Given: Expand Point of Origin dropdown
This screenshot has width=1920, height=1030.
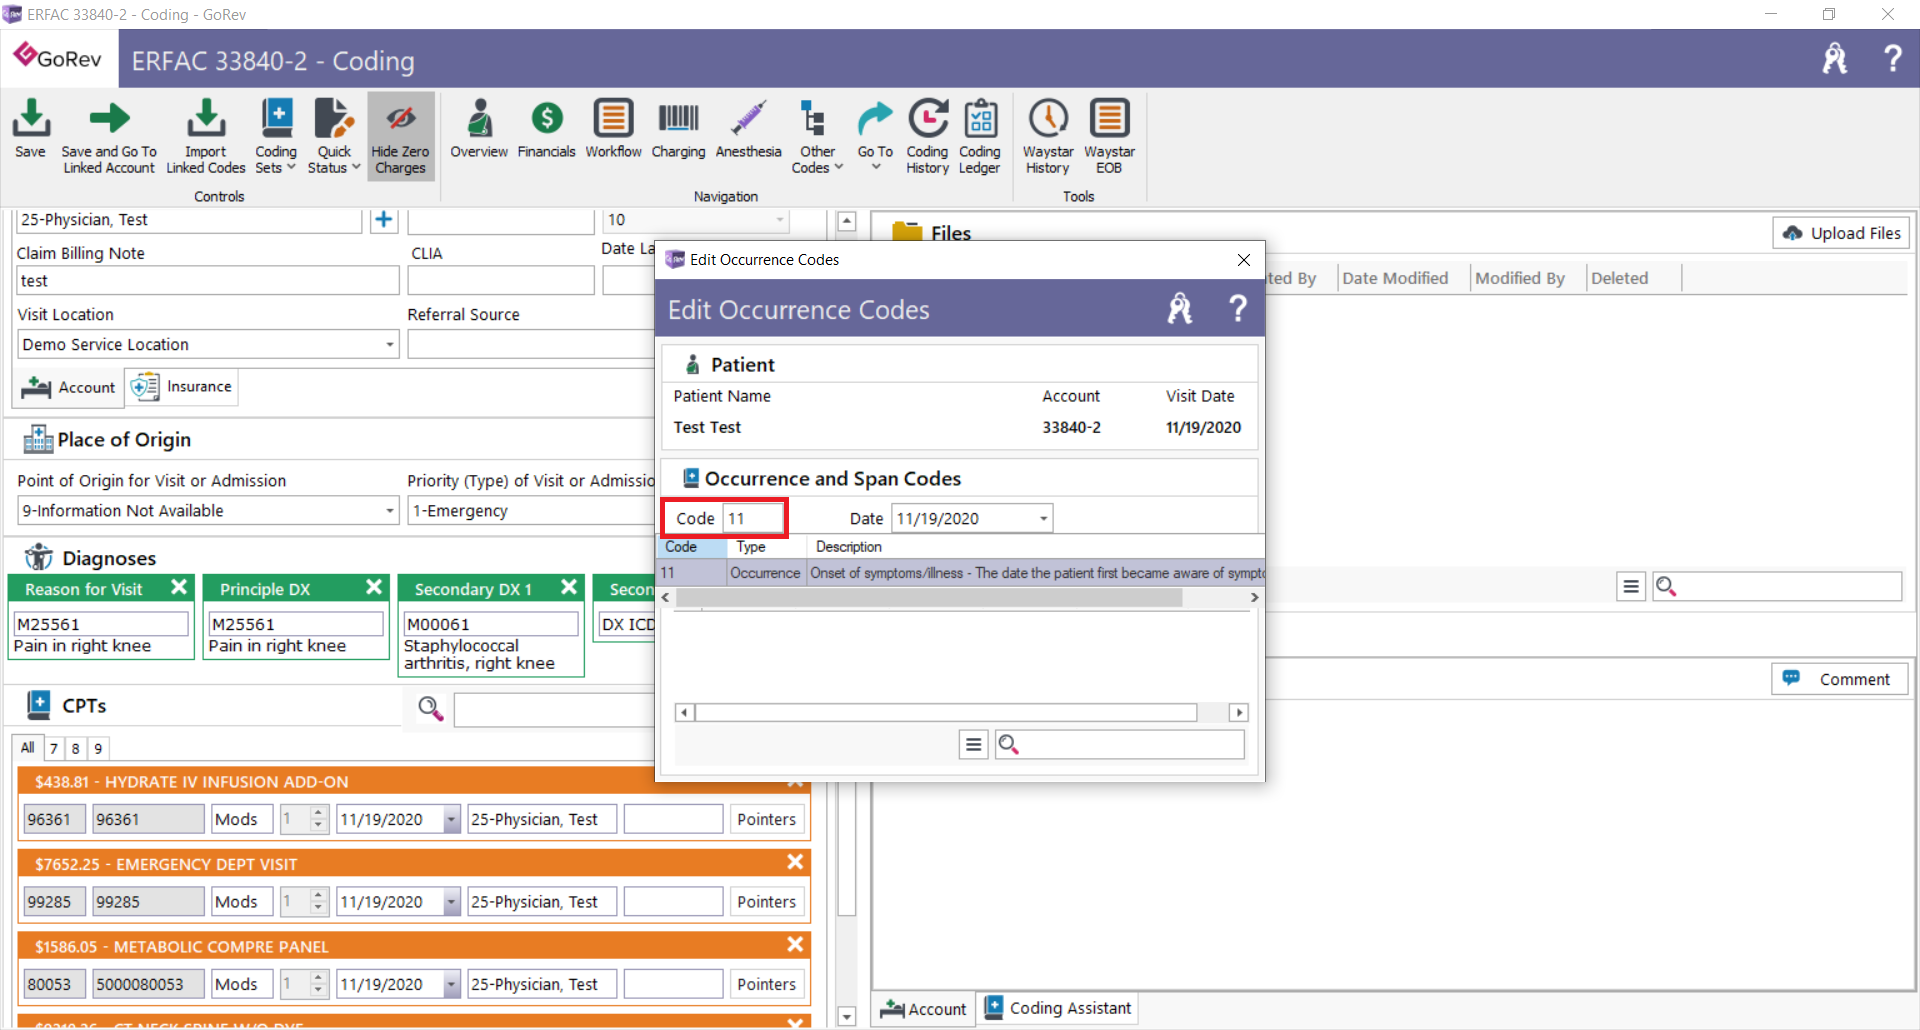Looking at the screenshot, I should tap(389, 511).
